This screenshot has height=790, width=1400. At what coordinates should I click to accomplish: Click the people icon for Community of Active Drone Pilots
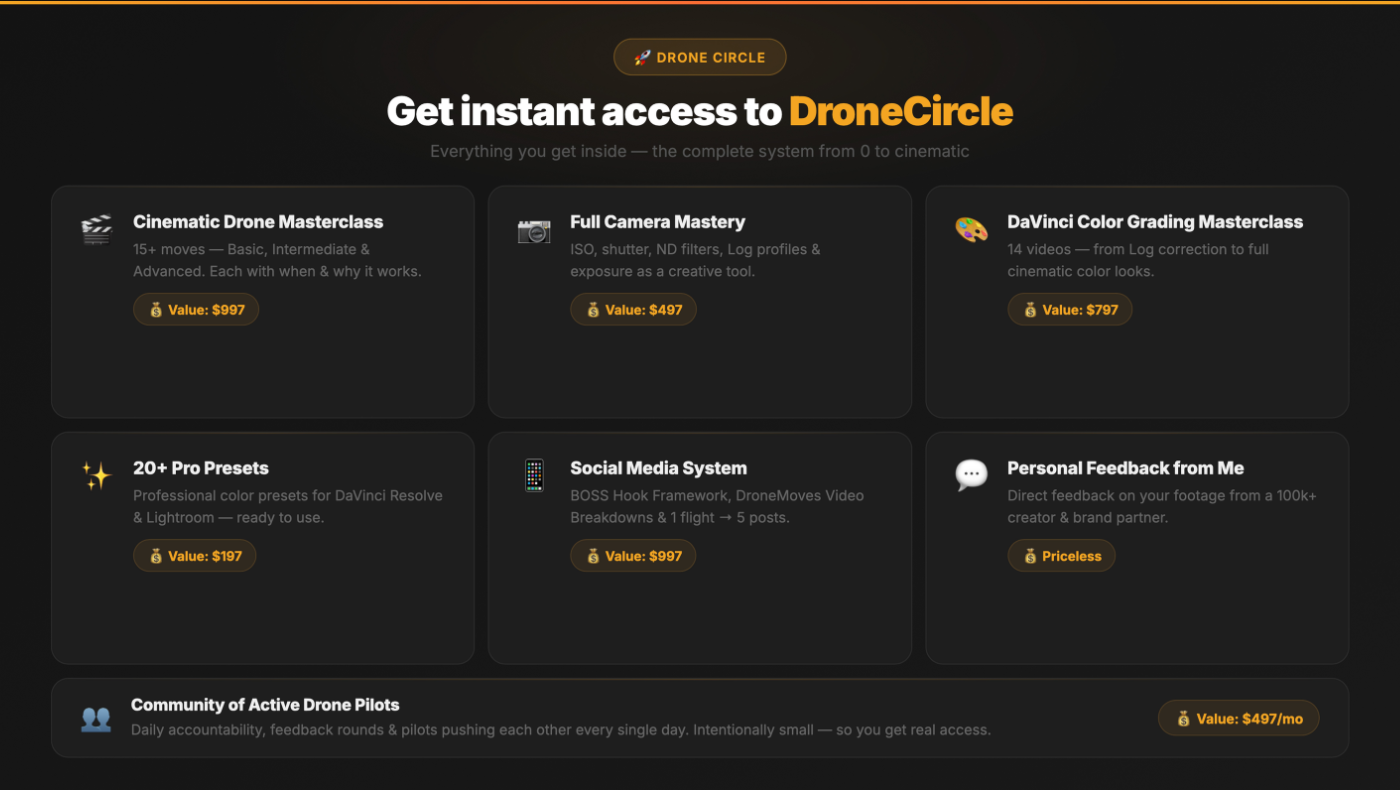[96, 718]
